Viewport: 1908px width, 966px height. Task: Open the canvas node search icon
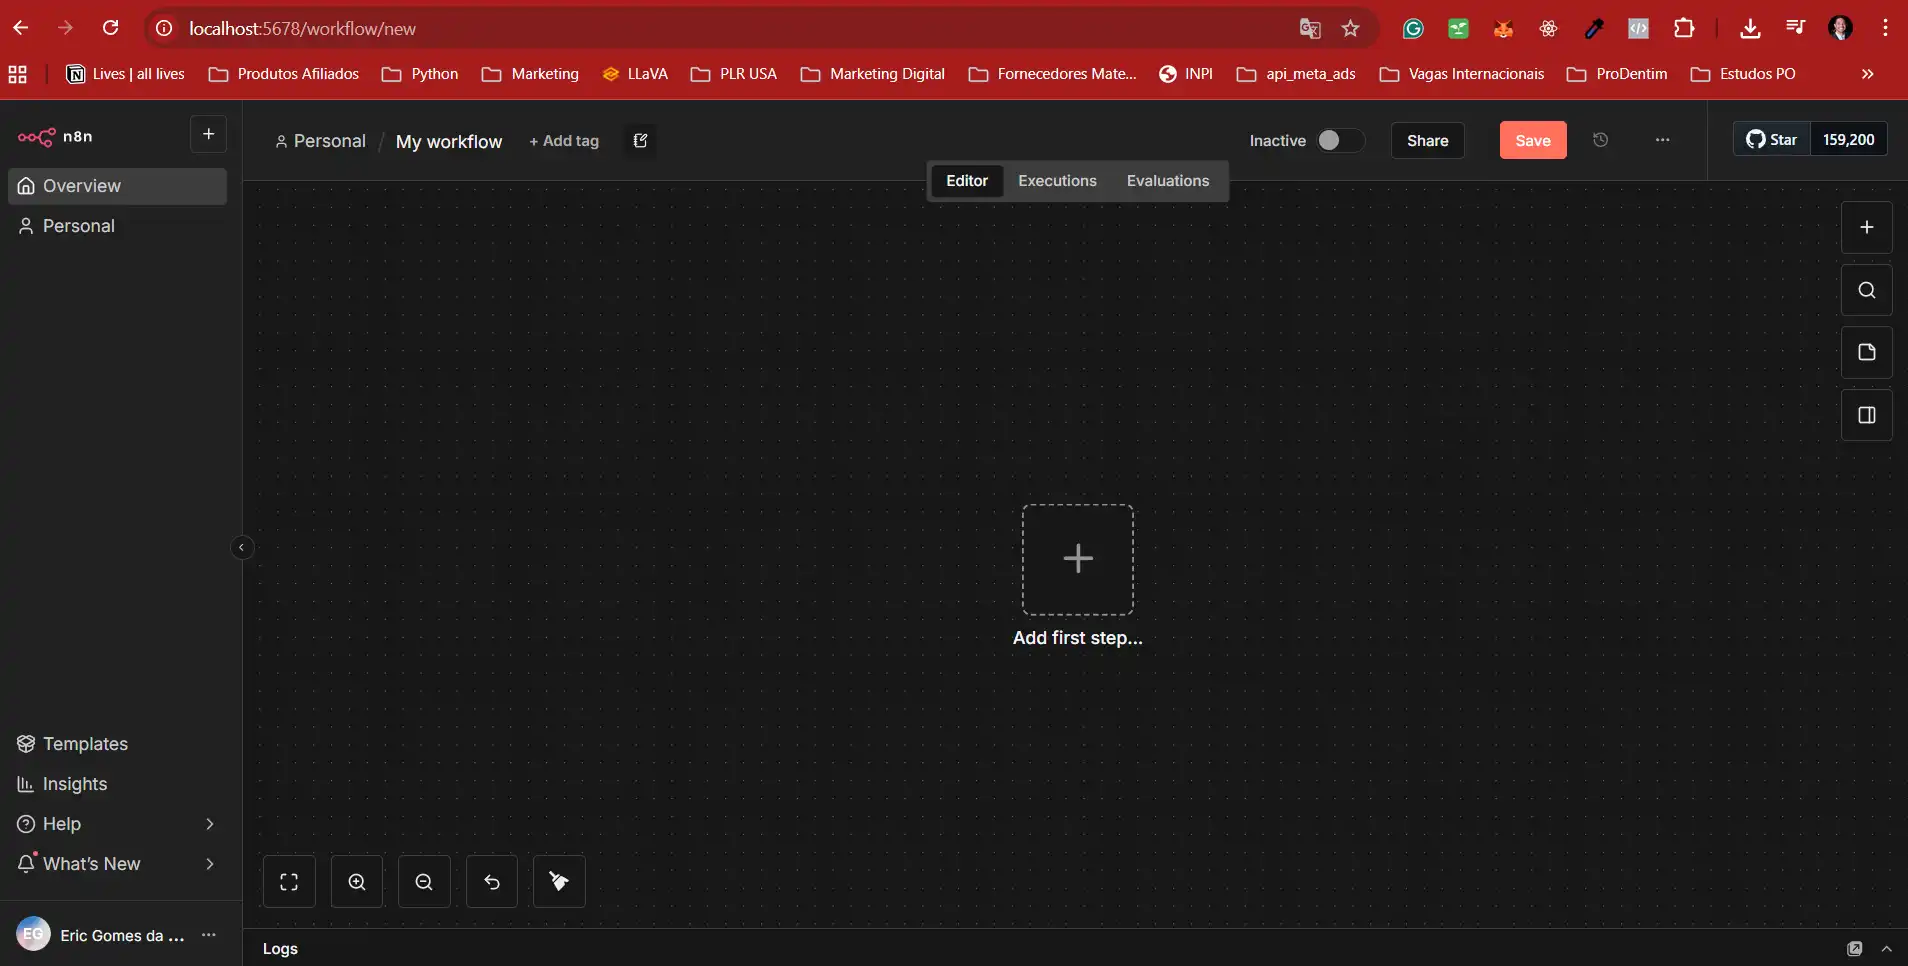1866,290
